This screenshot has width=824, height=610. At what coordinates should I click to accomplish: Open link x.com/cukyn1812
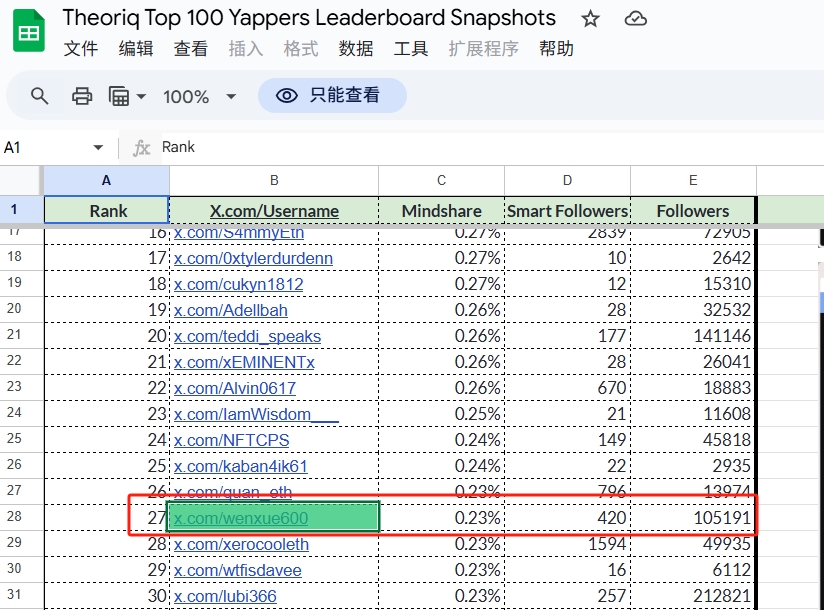click(239, 284)
